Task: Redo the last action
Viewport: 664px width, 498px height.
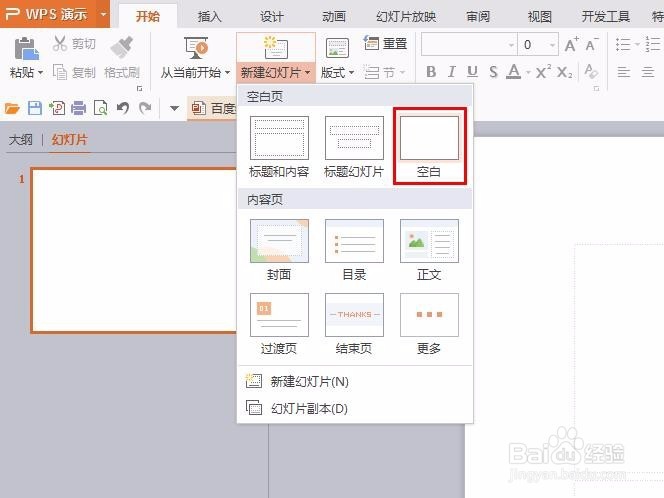Action: 145,108
